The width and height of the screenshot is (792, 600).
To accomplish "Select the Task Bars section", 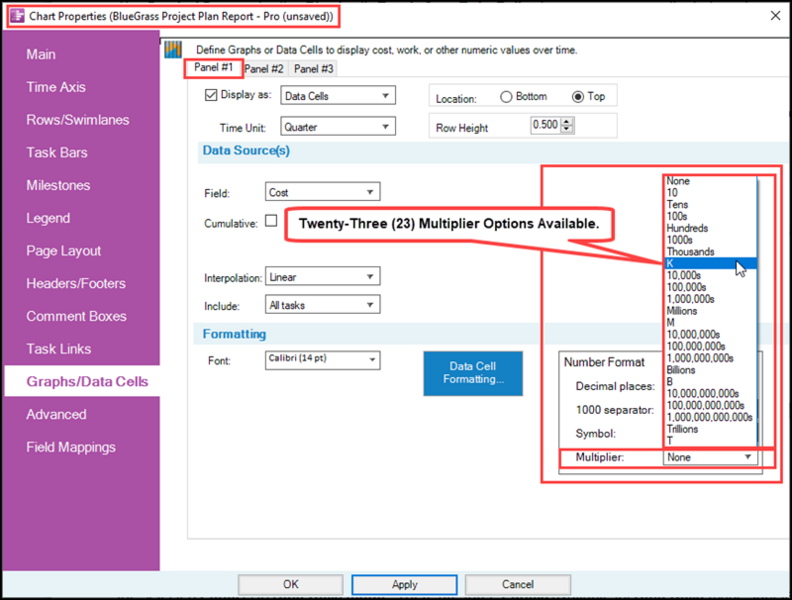I will pos(57,153).
